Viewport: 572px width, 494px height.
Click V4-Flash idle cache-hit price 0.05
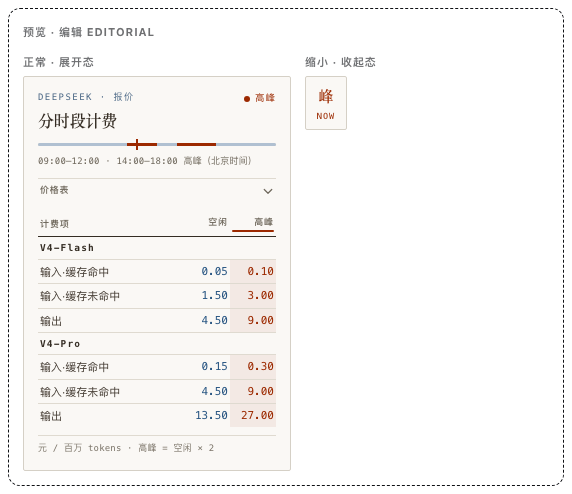coord(214,271)
